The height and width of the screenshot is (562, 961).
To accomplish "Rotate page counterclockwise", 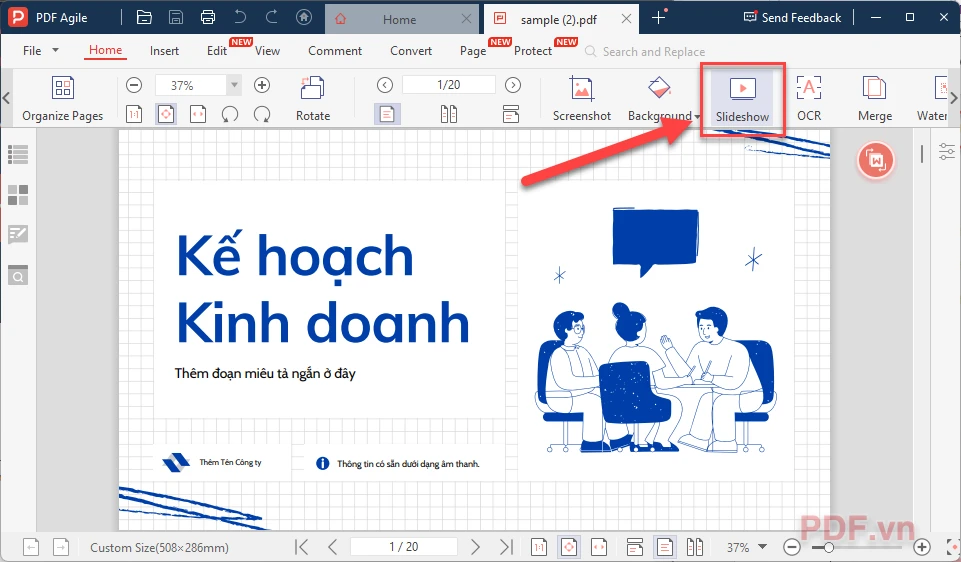I will [x=230, y=114].
